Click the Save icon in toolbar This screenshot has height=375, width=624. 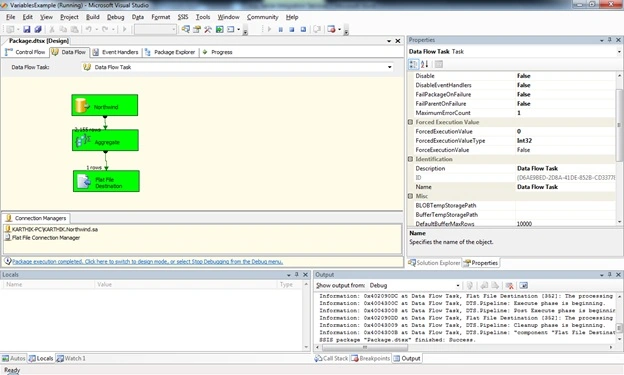tap(27, 29)
